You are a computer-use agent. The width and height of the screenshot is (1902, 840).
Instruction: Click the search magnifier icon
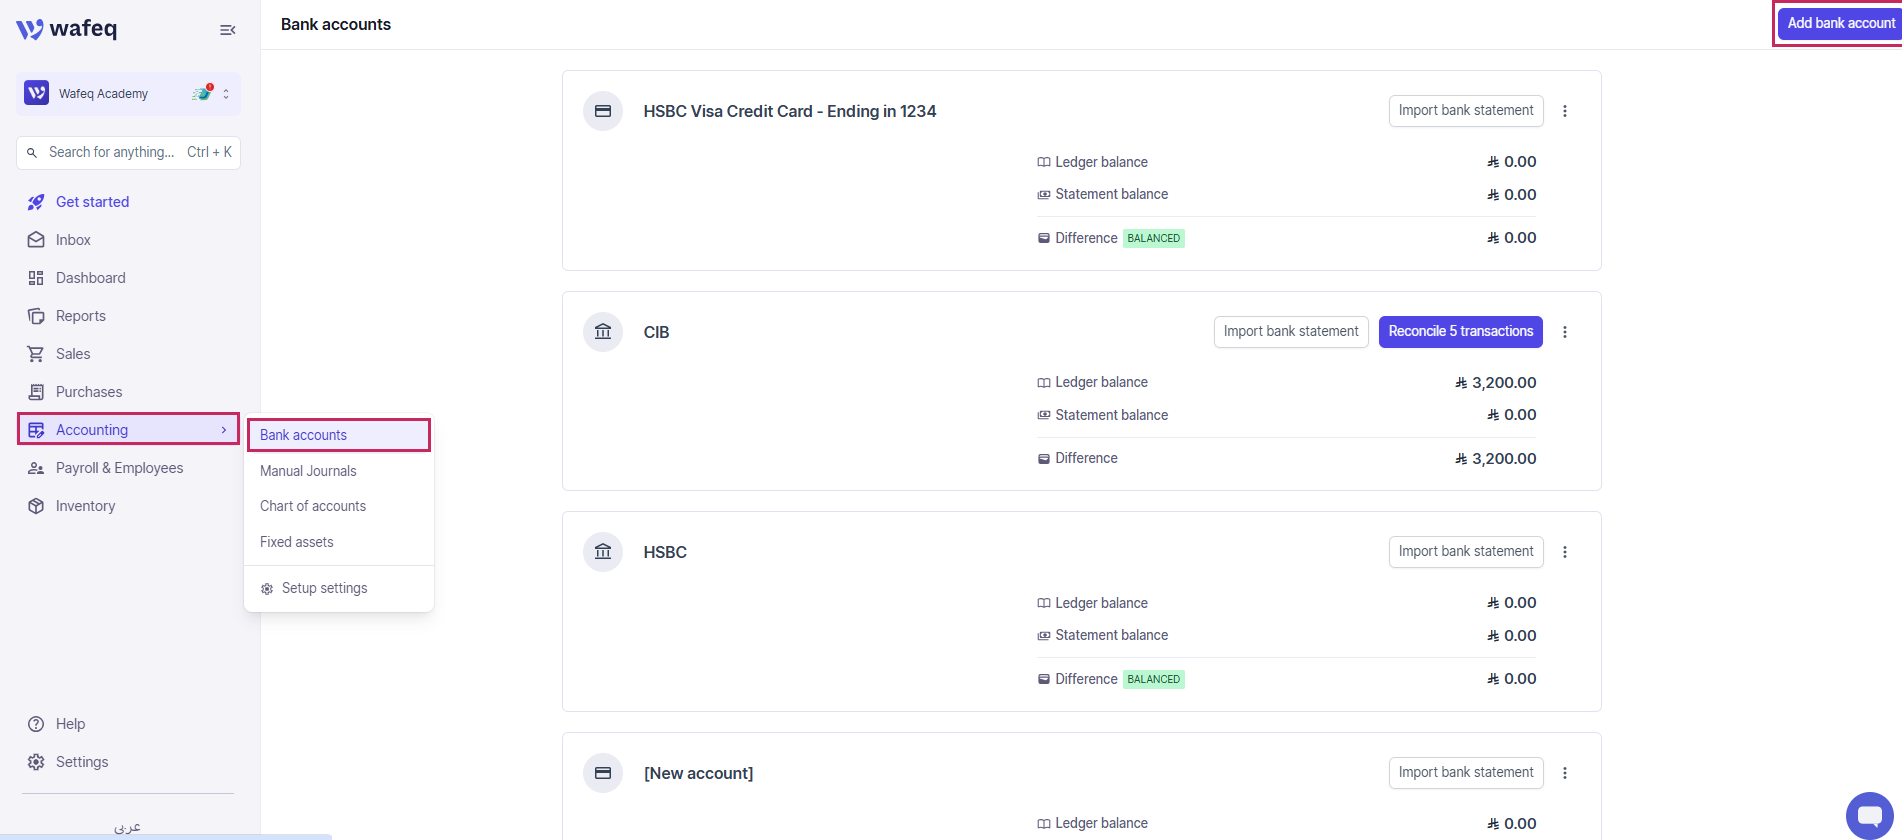(32, 153)
